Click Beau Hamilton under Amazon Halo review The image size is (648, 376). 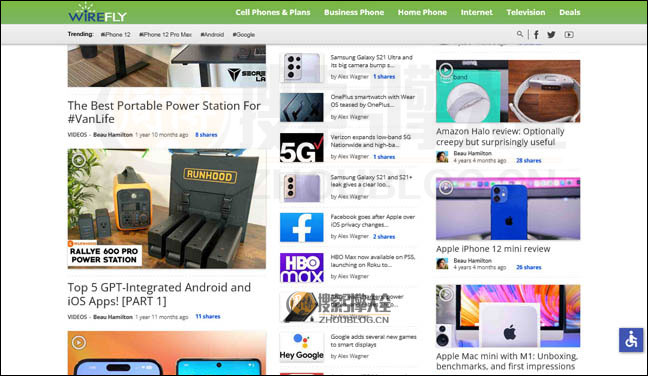(472, 153)
